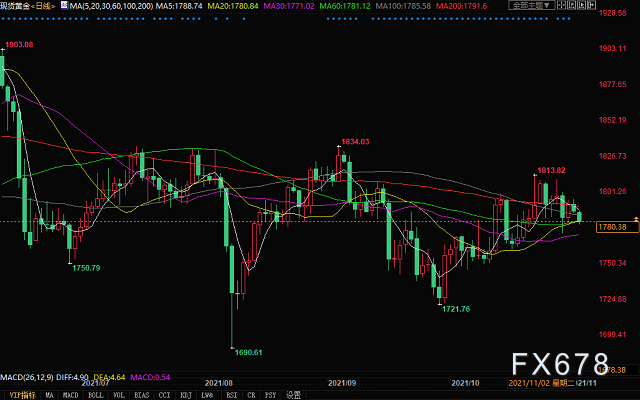Open the 设置 settings tab
Screen dimensions: 640x400
[x=293, y=395]
